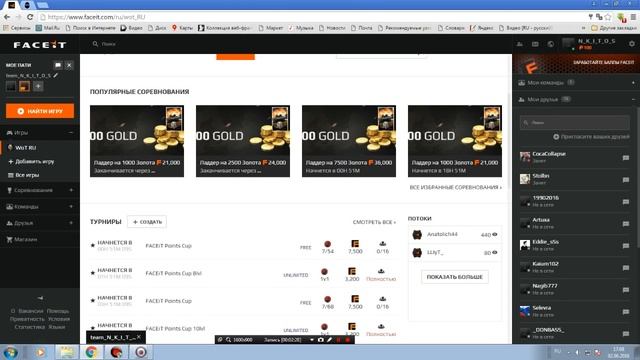Click the FACEIT logo in the header

click(40, 44)
